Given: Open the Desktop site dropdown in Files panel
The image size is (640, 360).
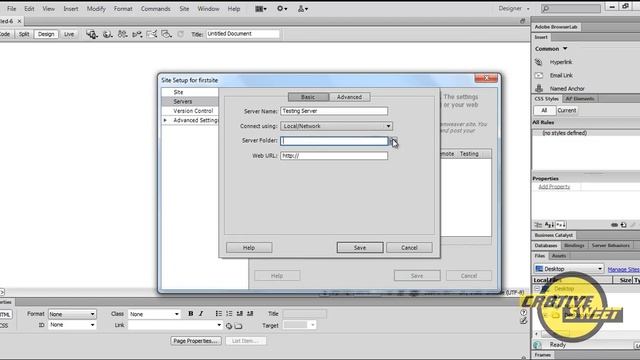Looking at the screenshot, I should click(x=569, y=269).
